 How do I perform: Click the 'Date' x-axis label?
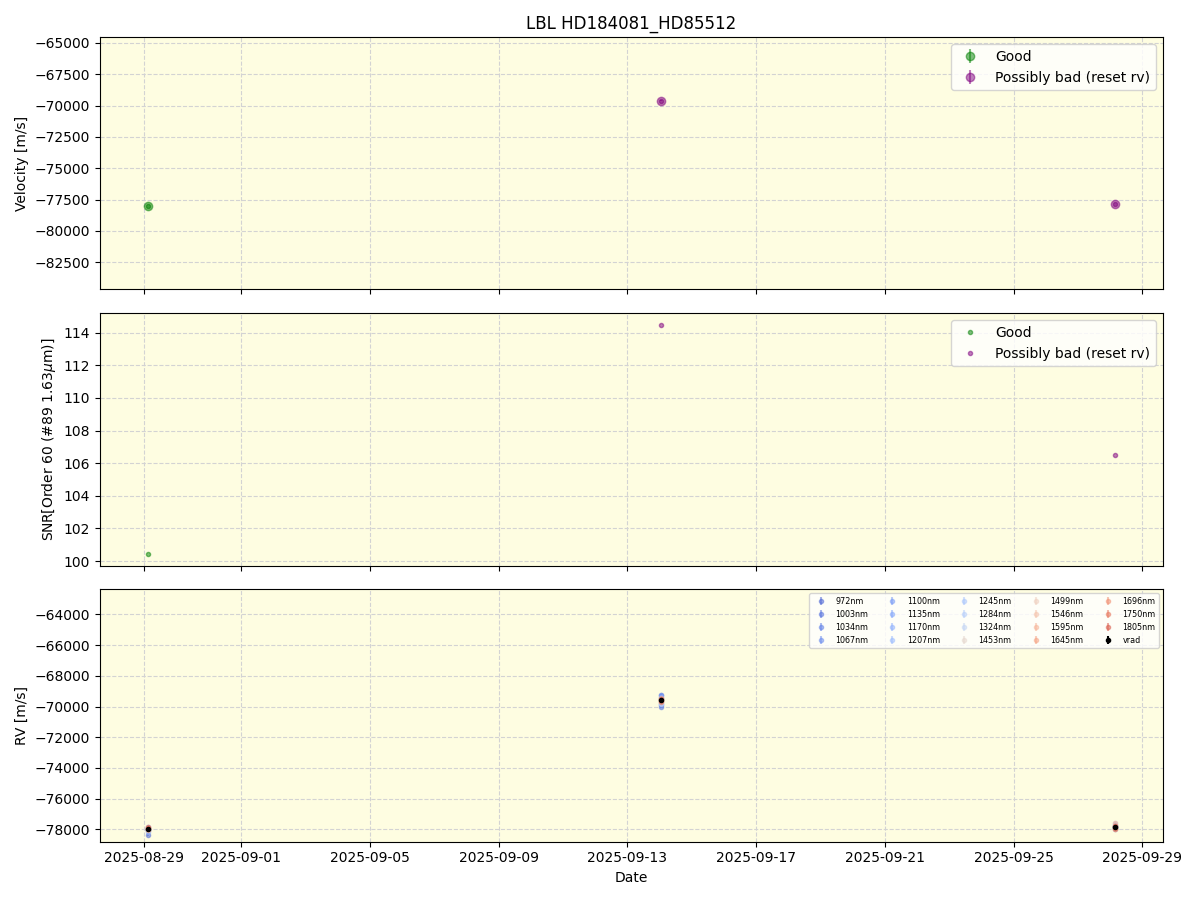click(630, 877)
